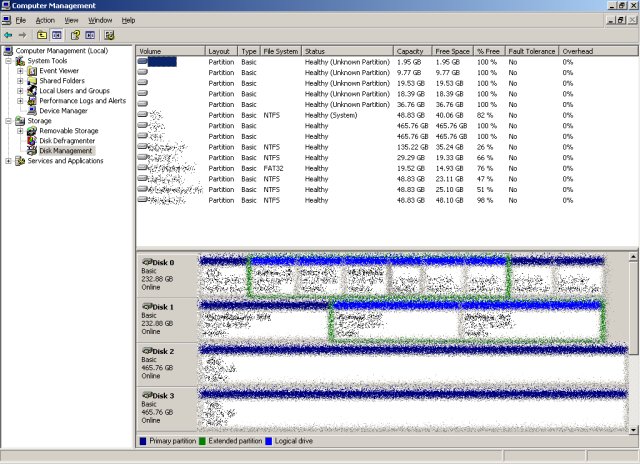
Task: Click the Storage node icon
Action: (20, 121)
